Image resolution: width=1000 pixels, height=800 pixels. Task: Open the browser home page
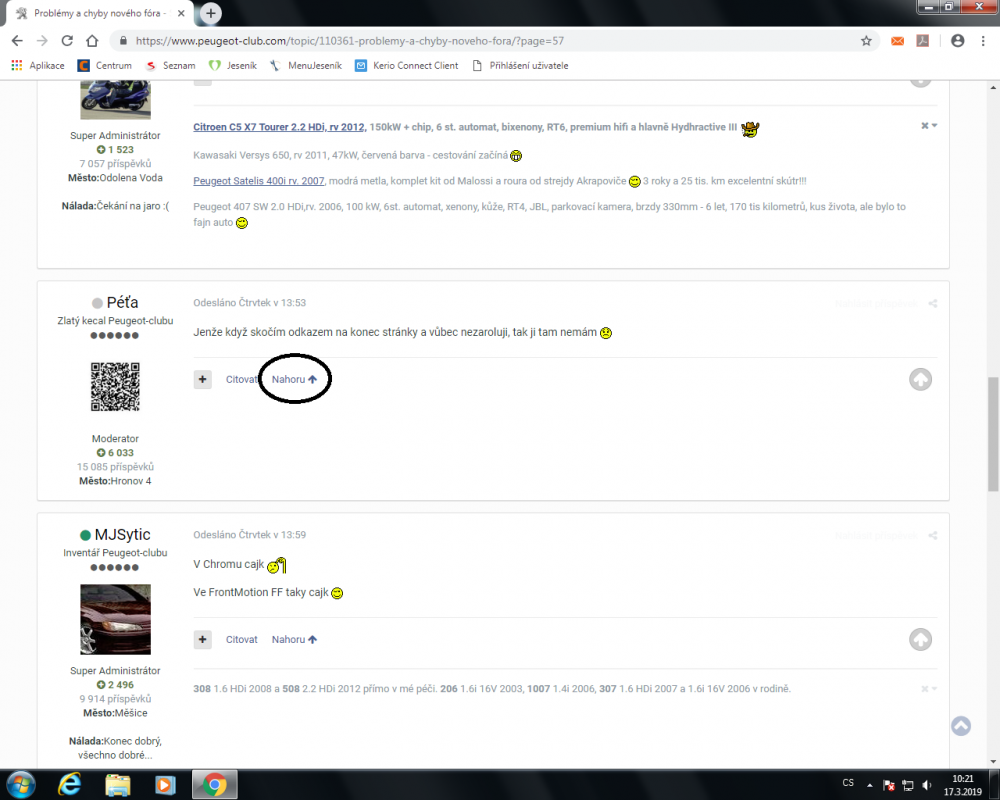[92, 41]
